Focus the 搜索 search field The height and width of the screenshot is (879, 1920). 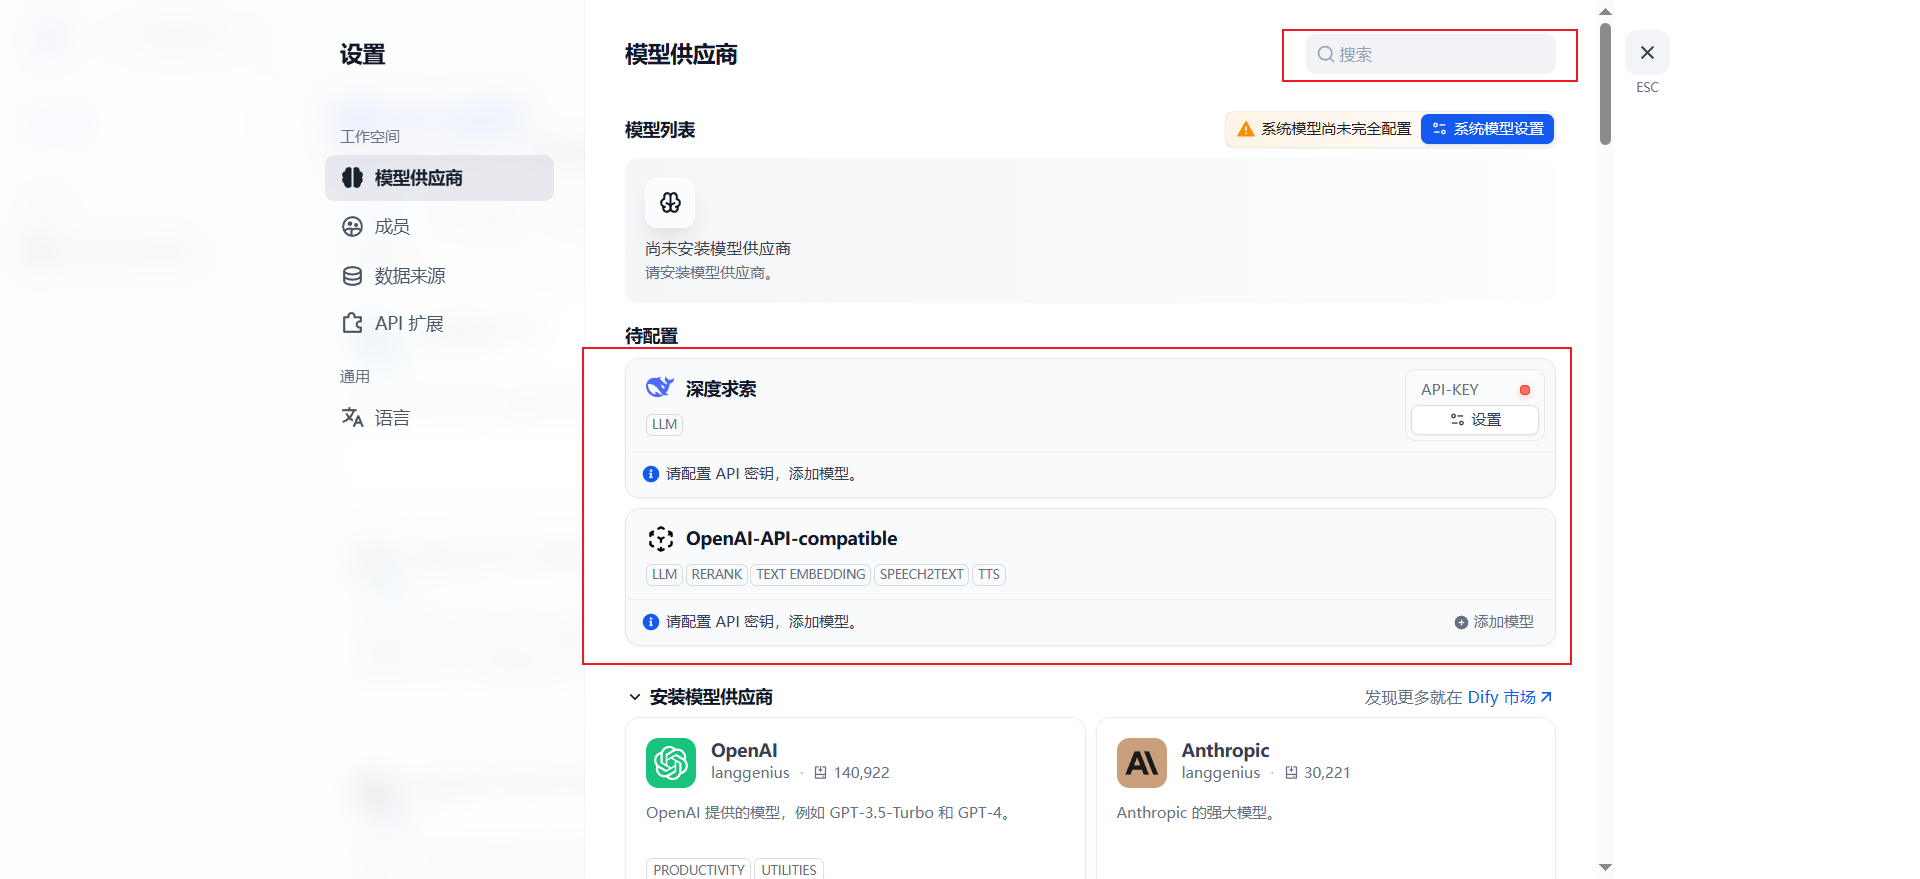click(1430, 54)
